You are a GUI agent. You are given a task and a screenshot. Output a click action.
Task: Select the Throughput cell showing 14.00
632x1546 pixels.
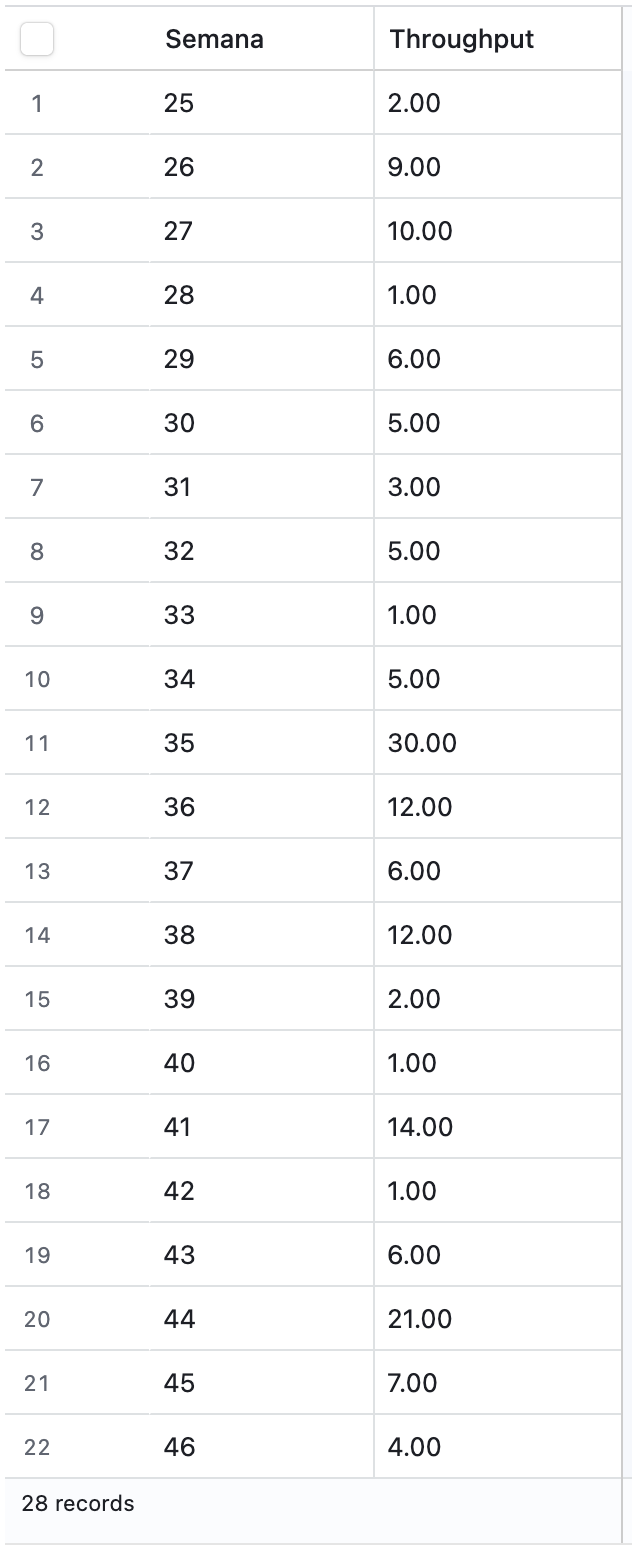pos(420,1127)
